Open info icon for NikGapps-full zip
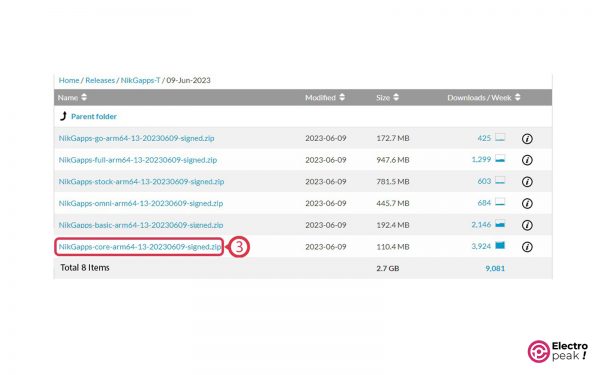The height and width of the screenshot is (375, 600). click(x=527, y=160)
